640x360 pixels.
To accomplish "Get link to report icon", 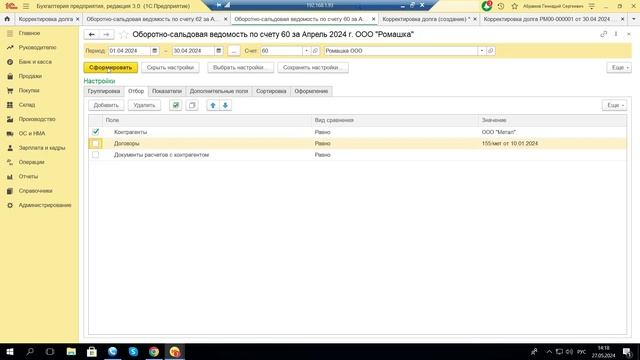I will [604, 34].
